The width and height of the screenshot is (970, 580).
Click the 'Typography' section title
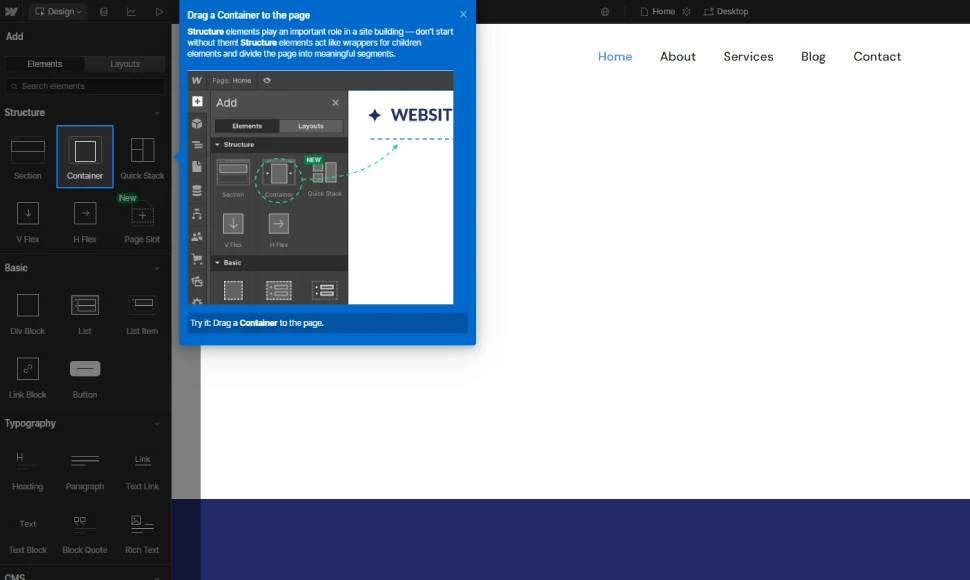(x=30, y=424)
